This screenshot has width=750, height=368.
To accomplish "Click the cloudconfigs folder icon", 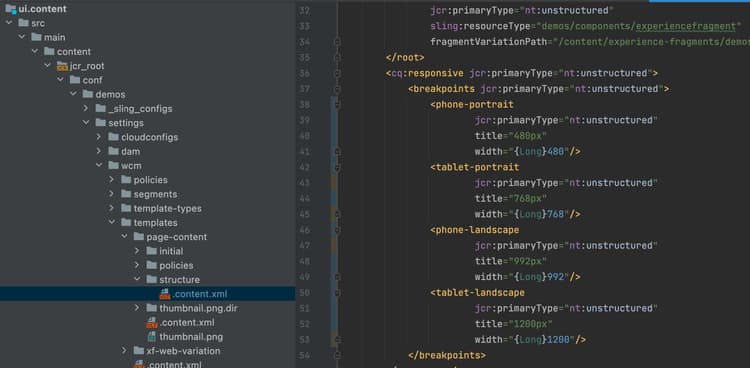I will point(113,137).
